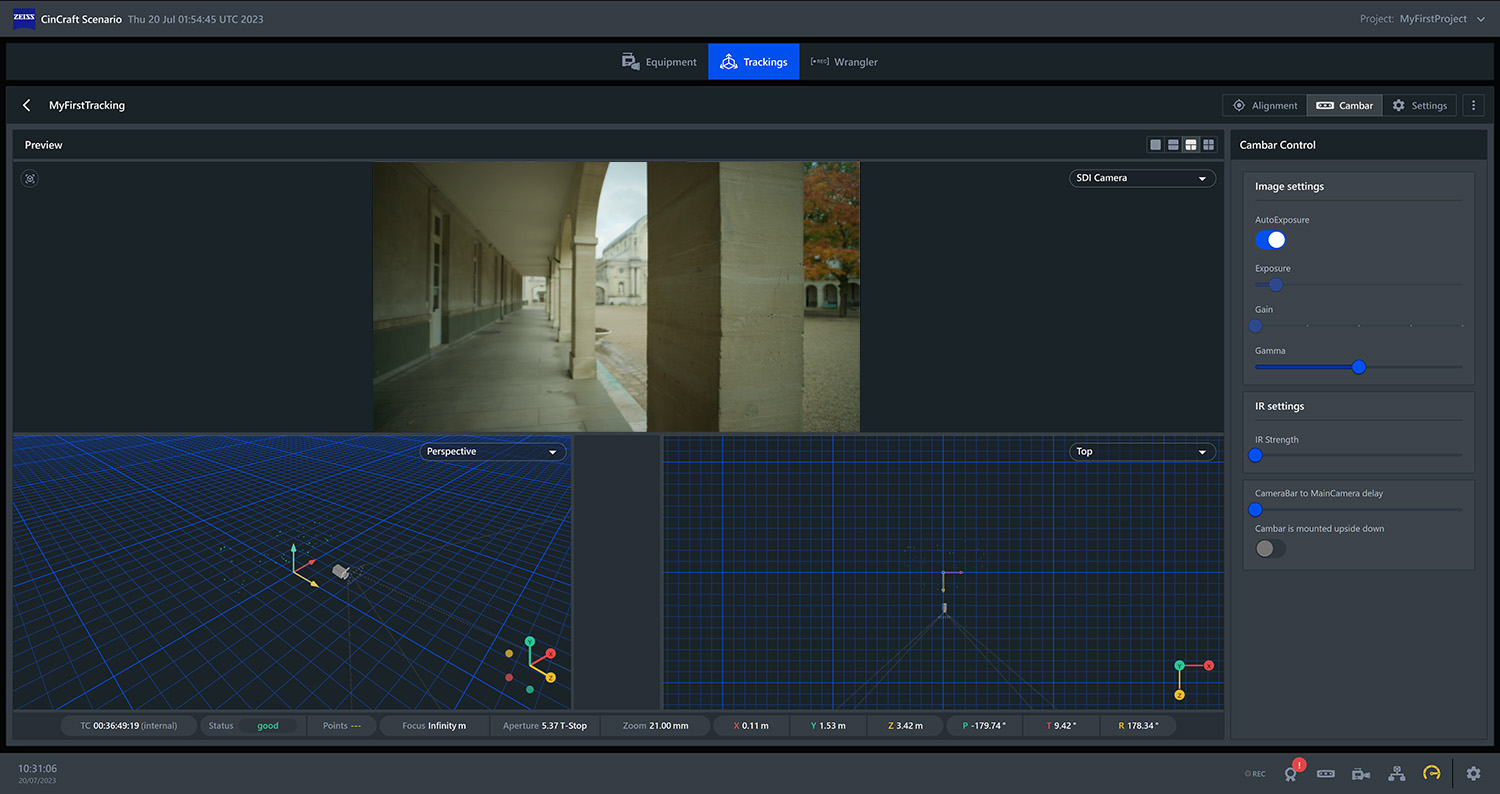This screenshot has height=794, width=1500.
Task: Click the back arrow next to MyFirstTracking
Action: pos(26,104)
